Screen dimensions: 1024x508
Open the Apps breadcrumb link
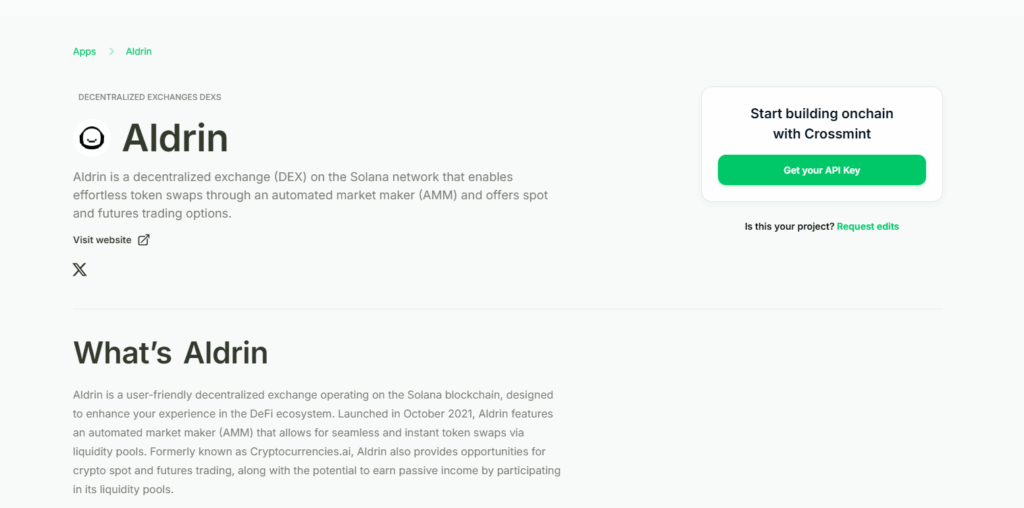pyautogui.click(x=84, y=51)
